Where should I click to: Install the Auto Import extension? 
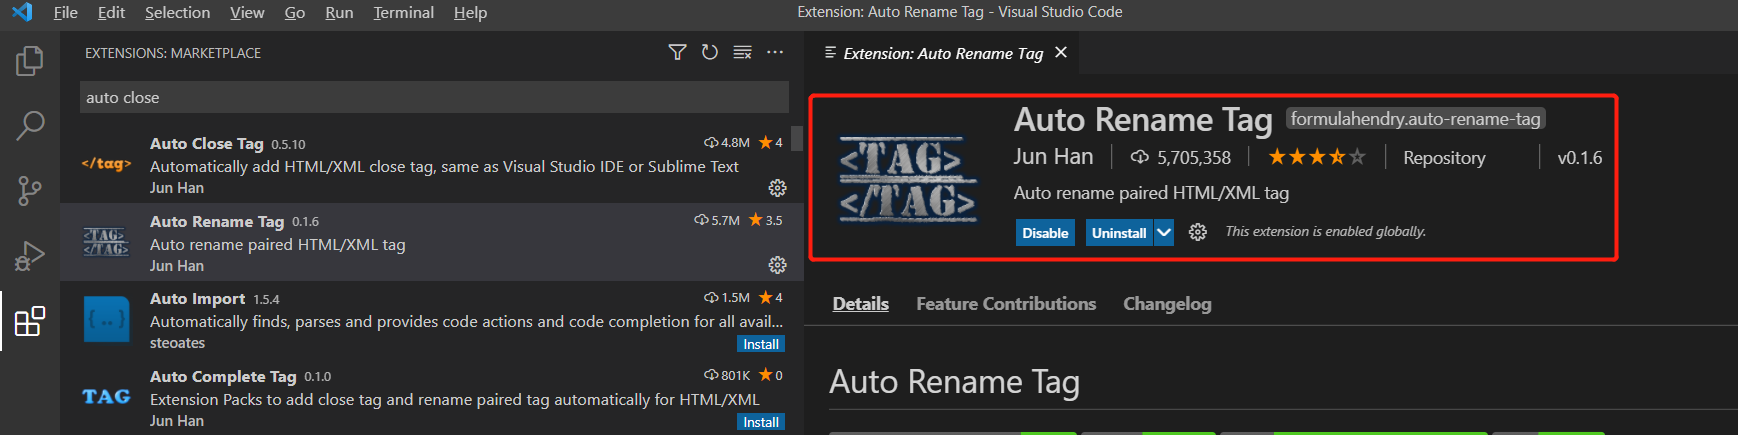(x=761, y=344)
